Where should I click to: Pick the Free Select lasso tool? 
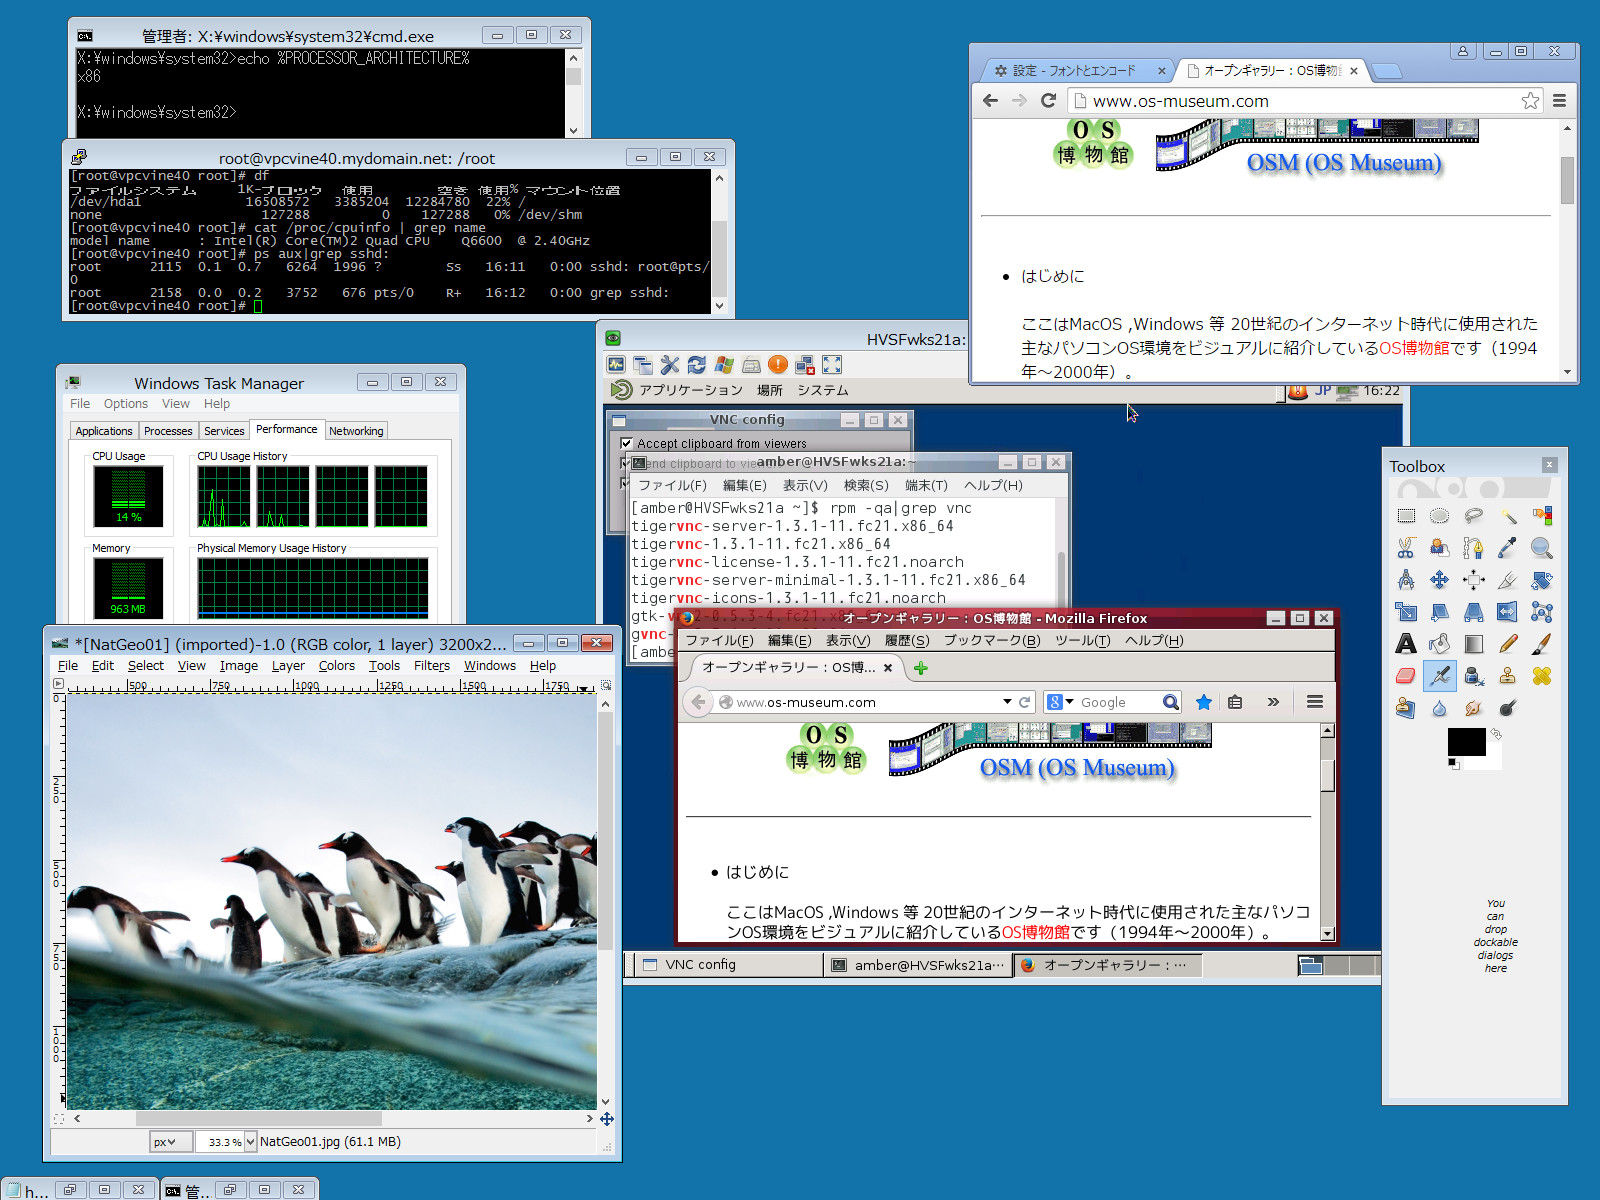(x=1474, y=516)
